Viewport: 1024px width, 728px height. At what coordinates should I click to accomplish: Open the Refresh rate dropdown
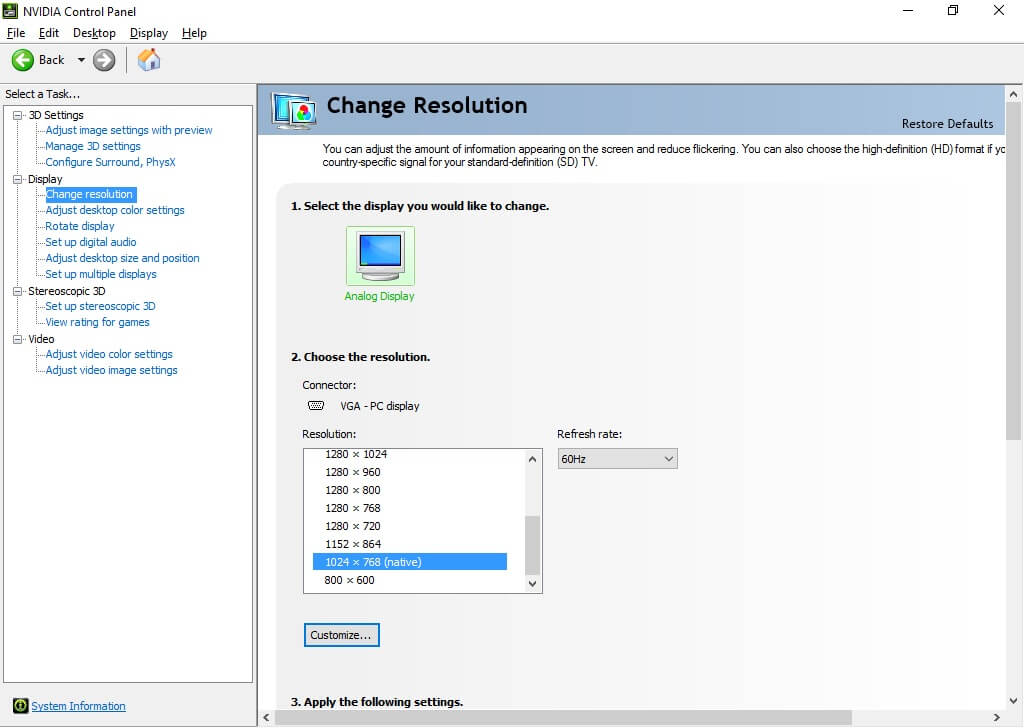[x=617, y=459]
